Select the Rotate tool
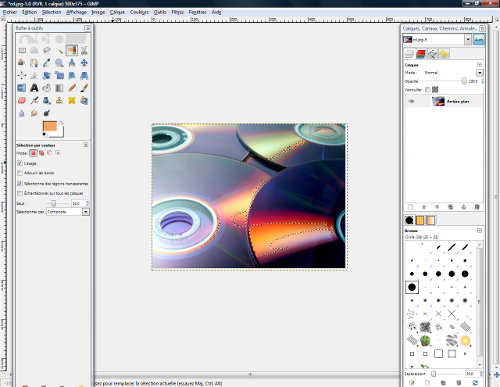The width and height of the screenshot is (500, 387). (x=47, y=75)
